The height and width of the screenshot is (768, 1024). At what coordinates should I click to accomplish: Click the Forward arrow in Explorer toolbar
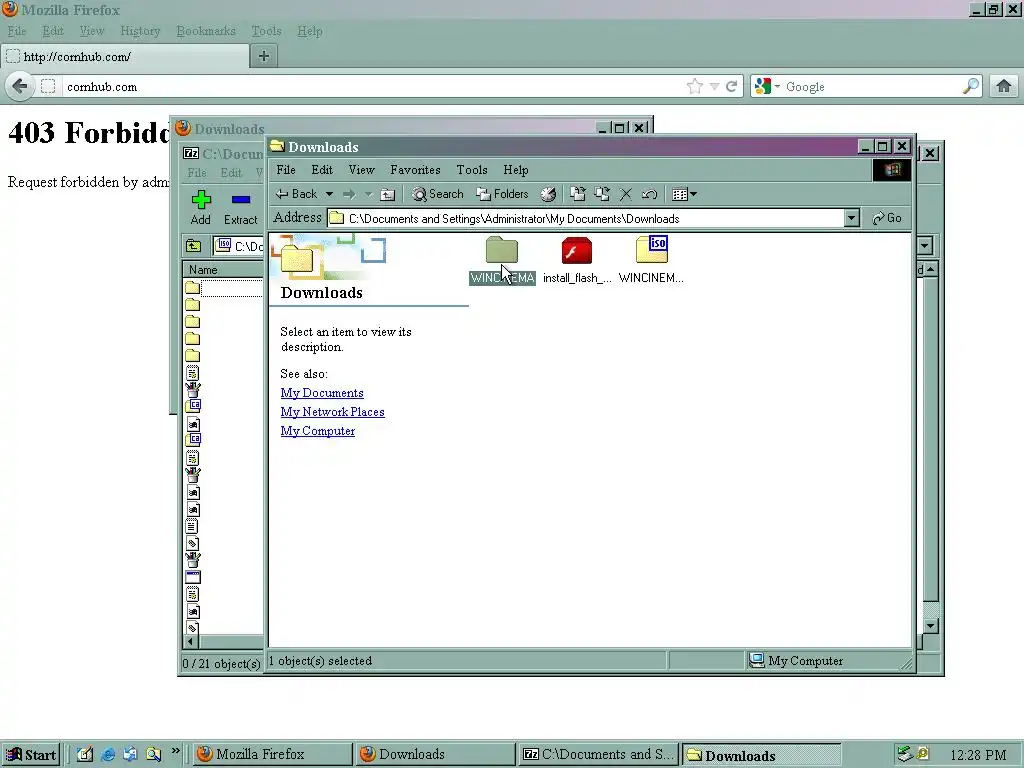coord(349,194)
